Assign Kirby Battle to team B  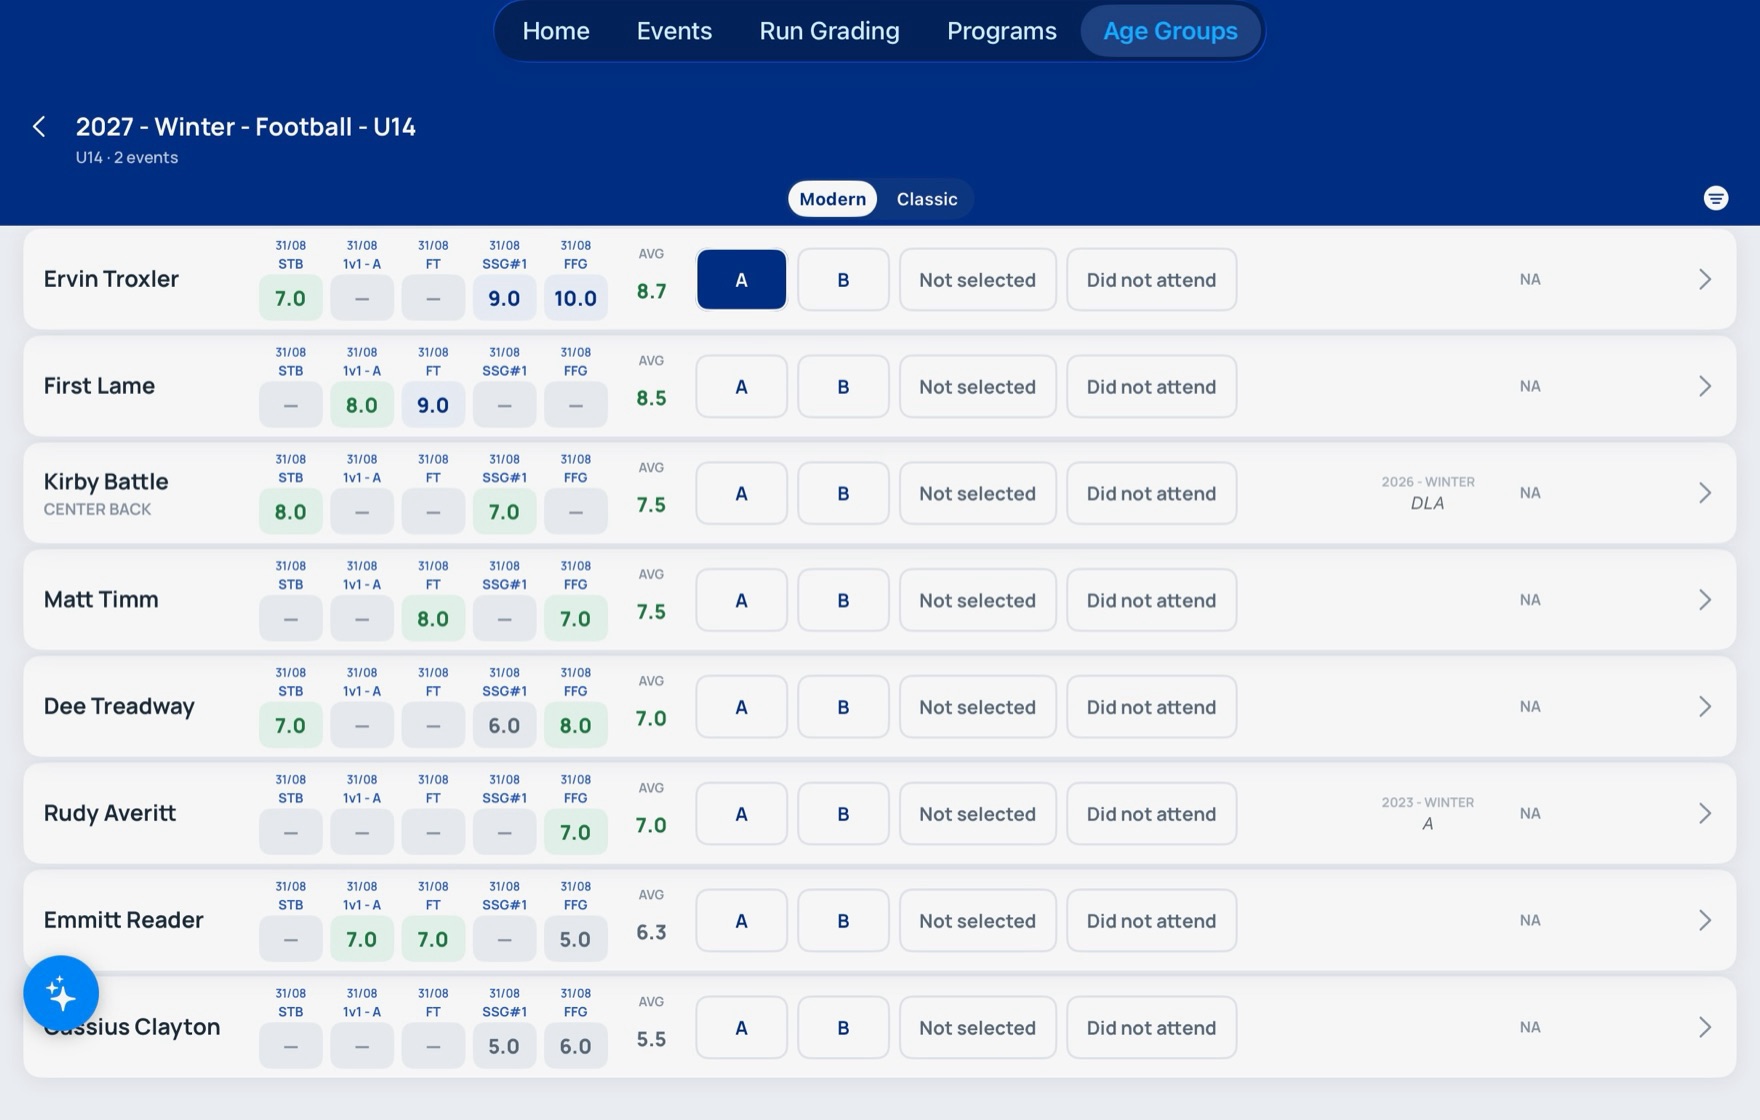pos(843,493)
